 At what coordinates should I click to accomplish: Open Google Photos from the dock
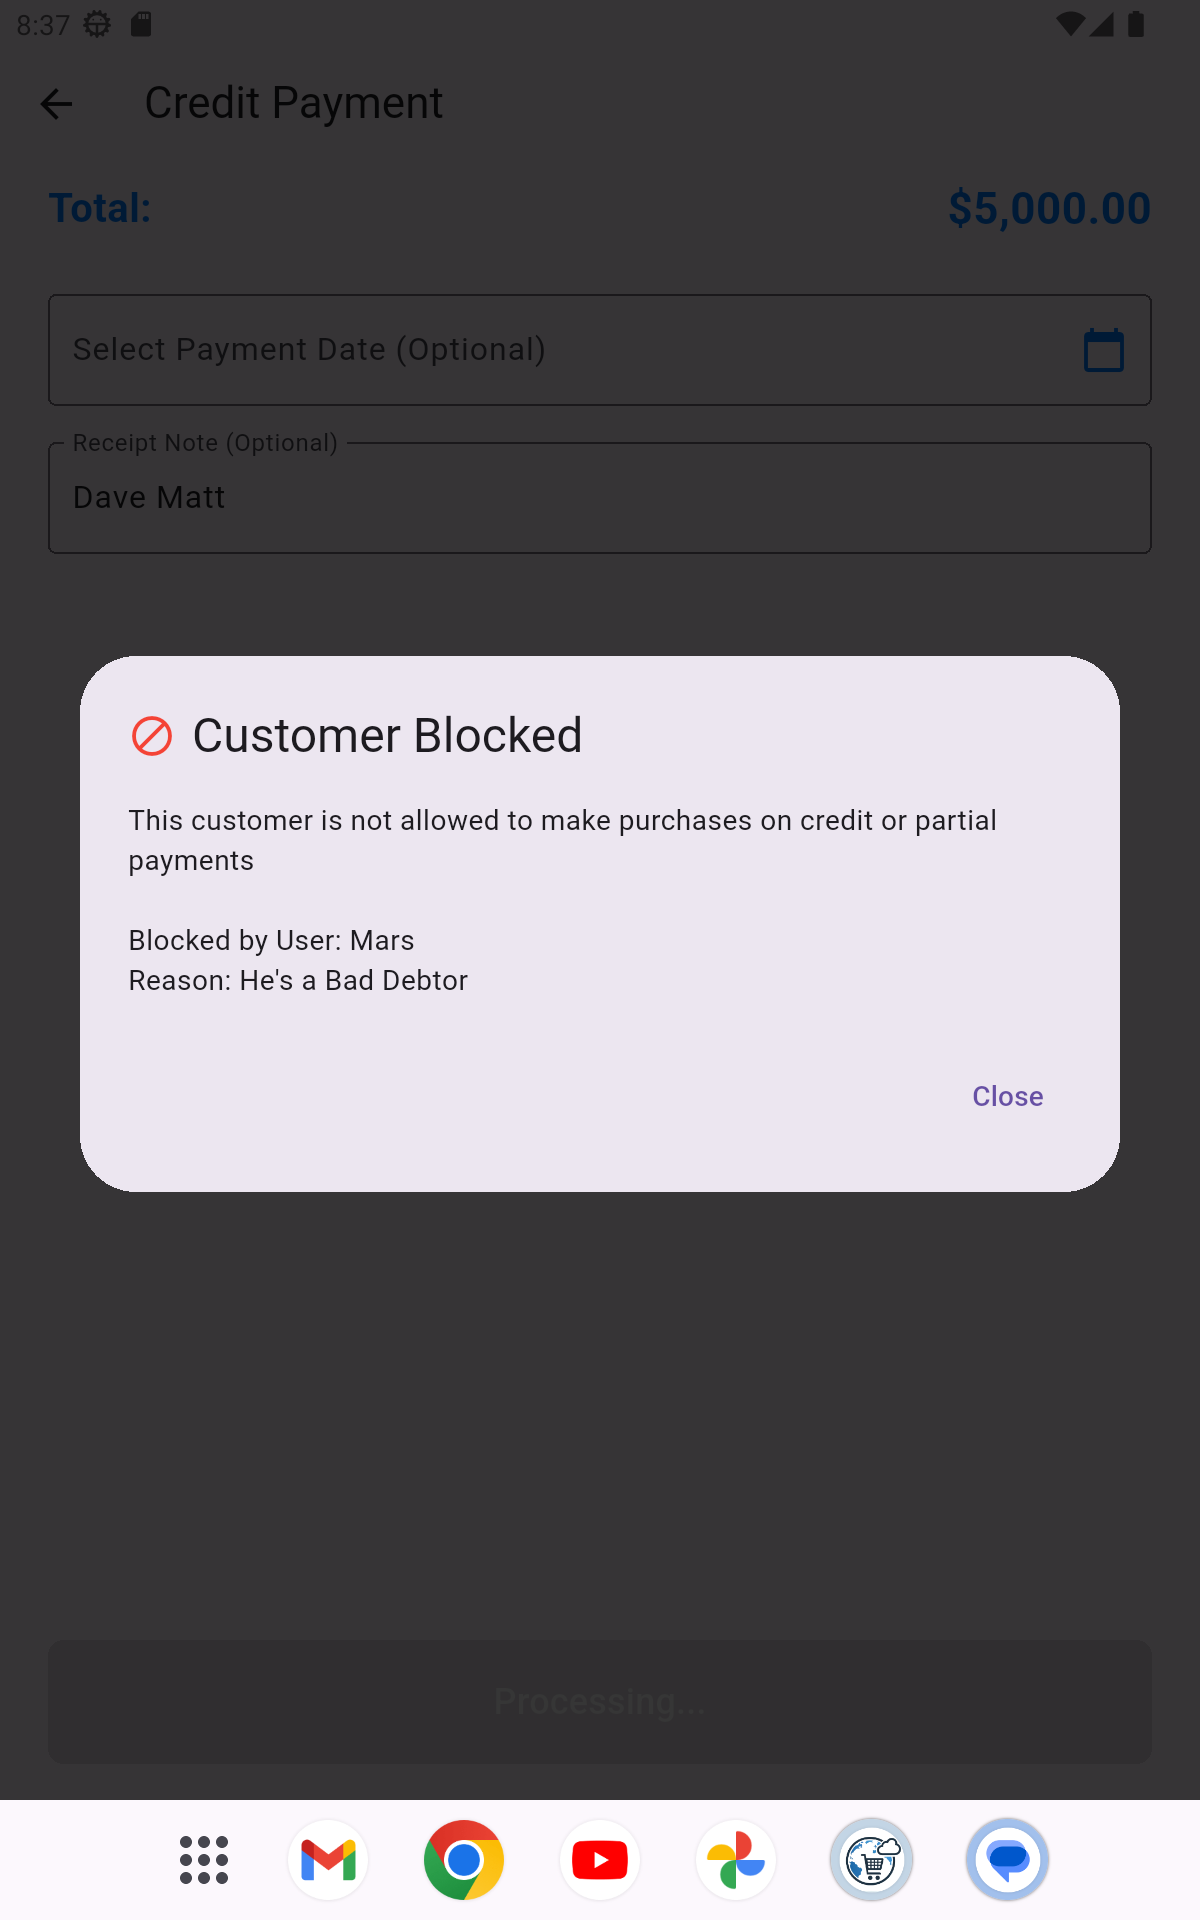(x=736, y=1860)
